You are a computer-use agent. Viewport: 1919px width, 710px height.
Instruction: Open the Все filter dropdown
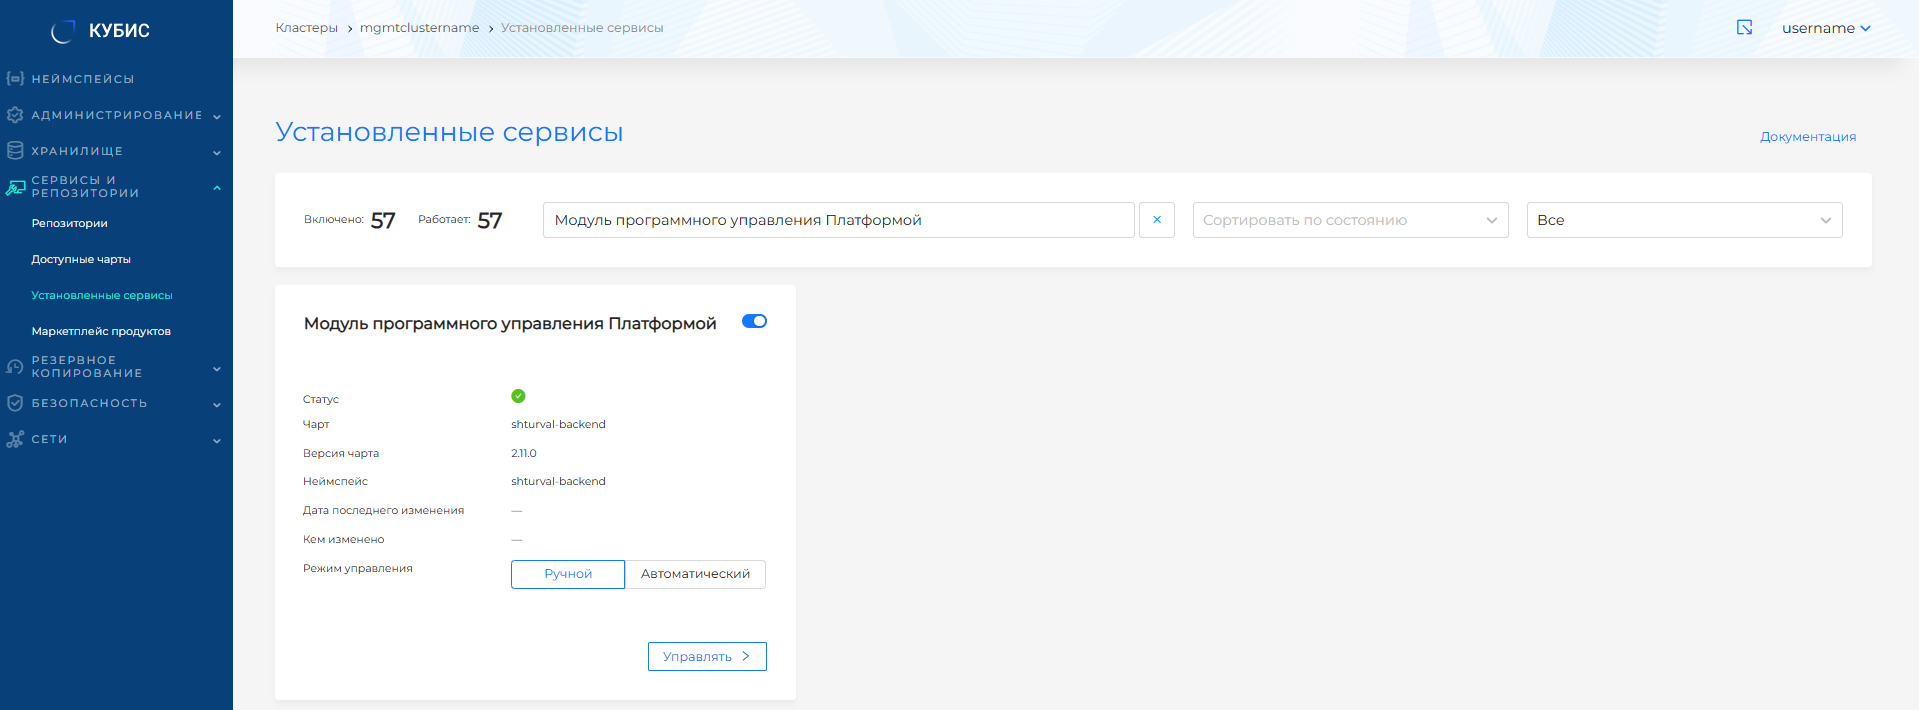point(1684,220)
